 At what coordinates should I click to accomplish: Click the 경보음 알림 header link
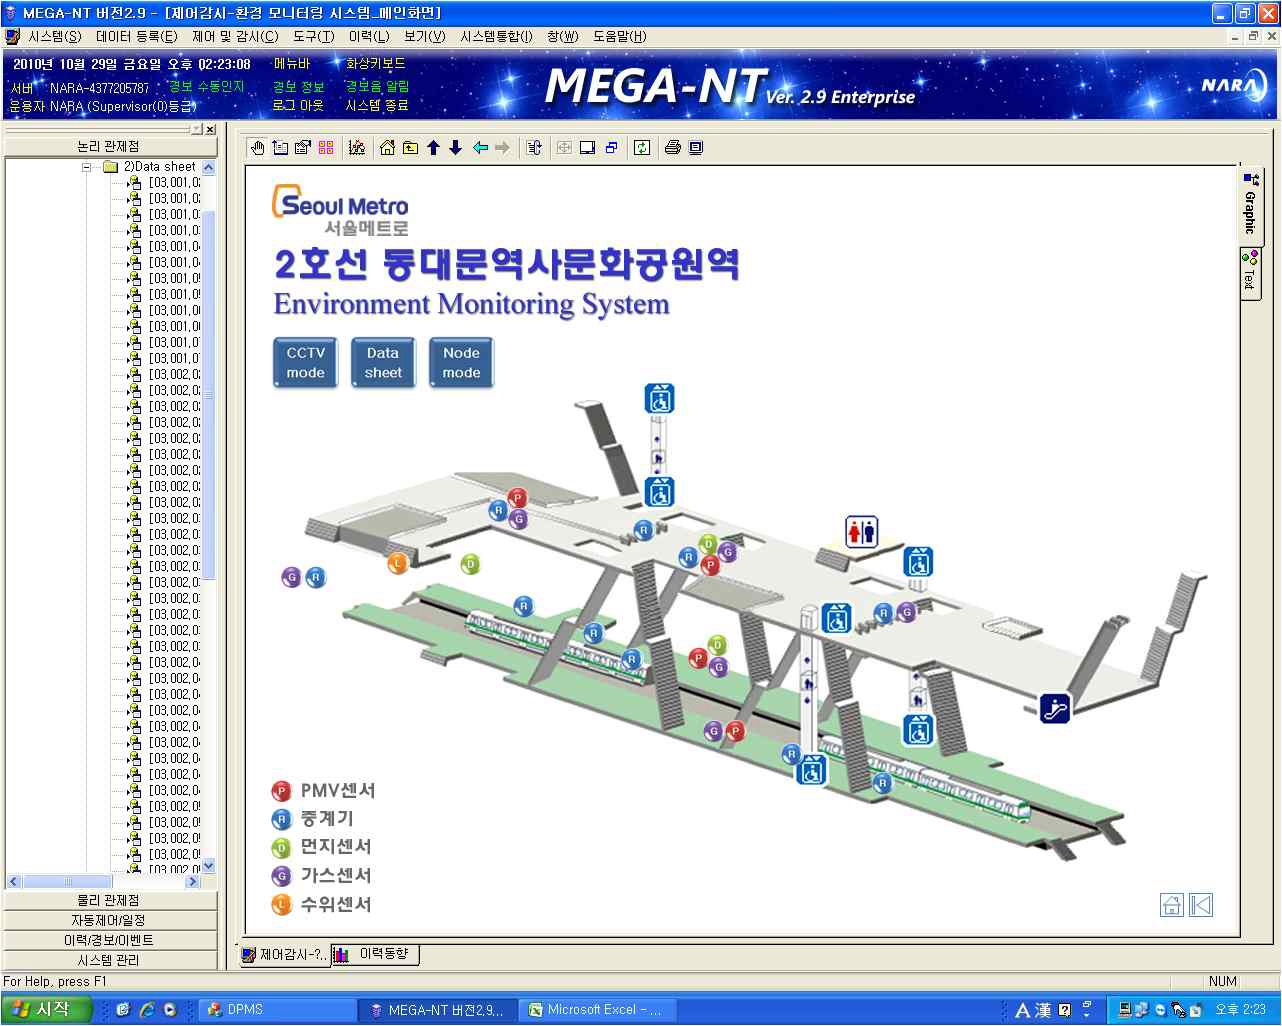[x=378, y=87]
